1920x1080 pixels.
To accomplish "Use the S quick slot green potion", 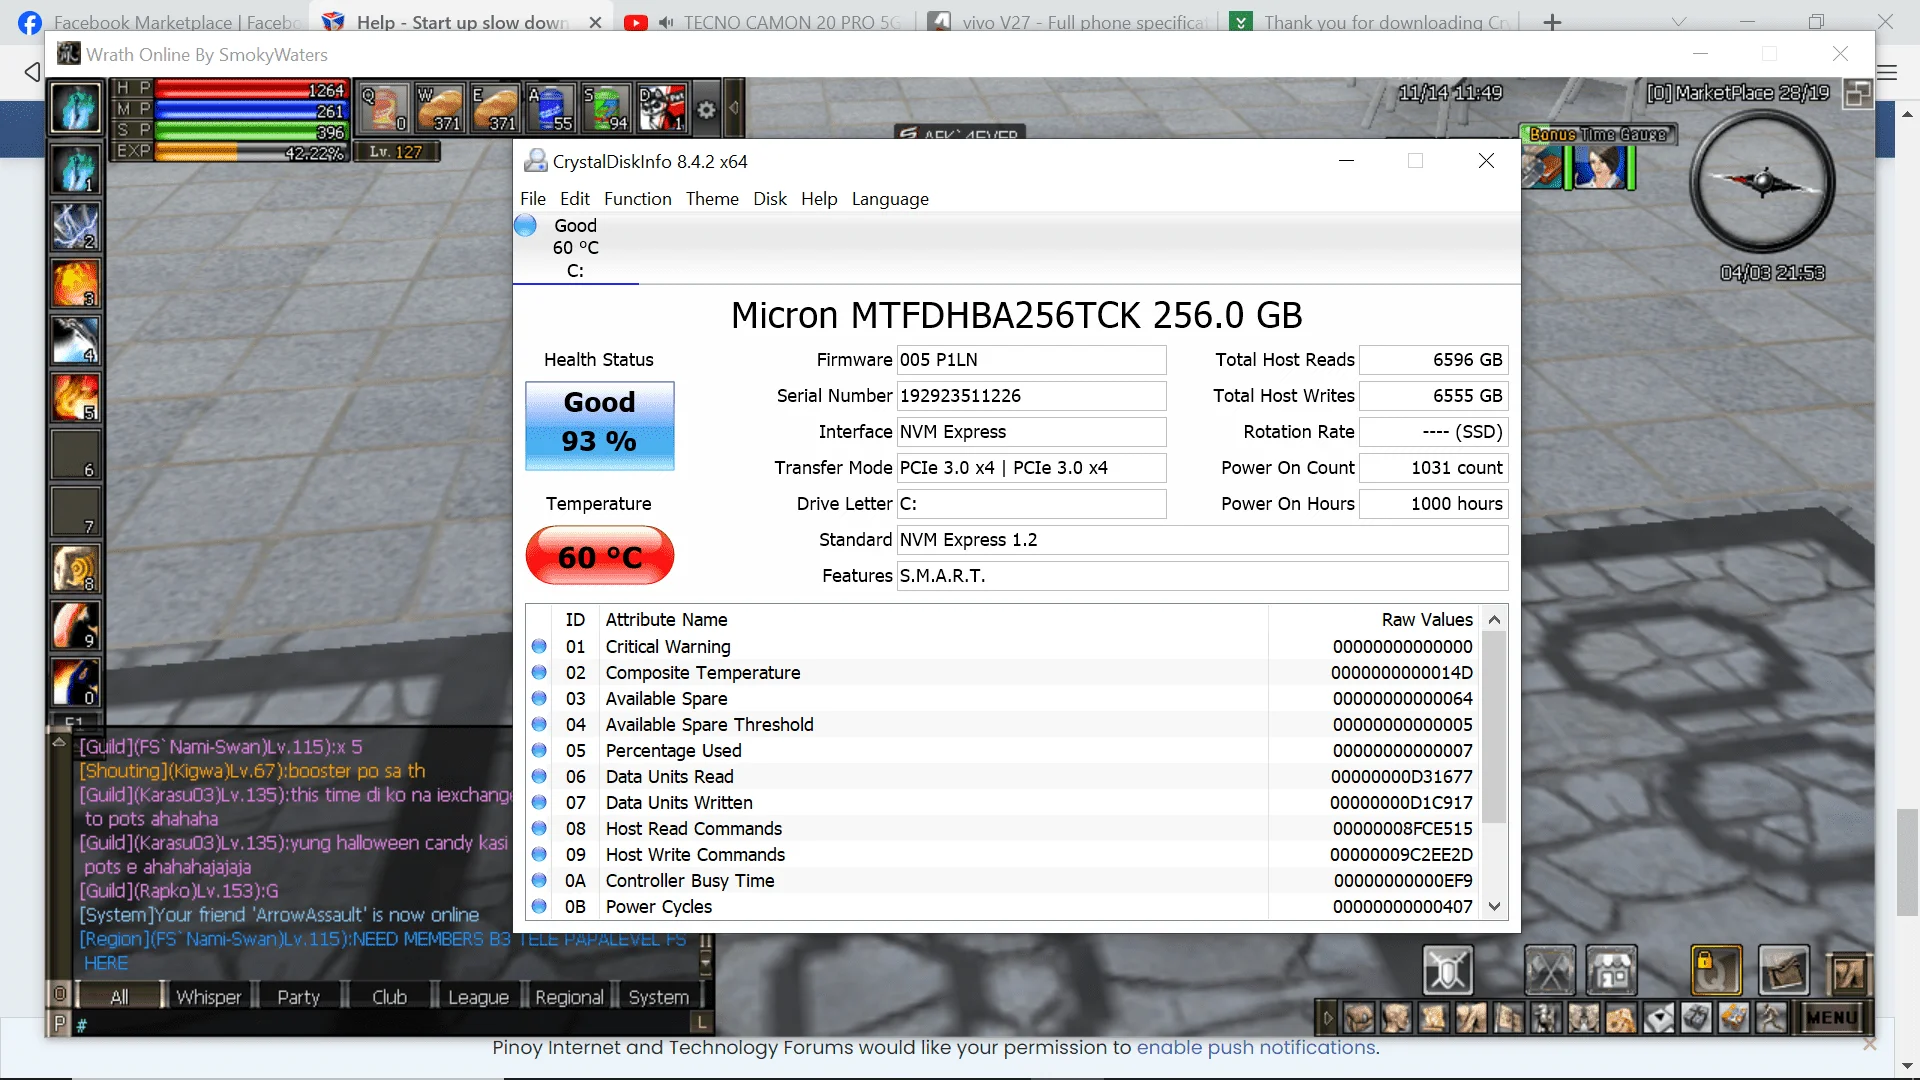I will pyautogui.click(x=606, y=108).
